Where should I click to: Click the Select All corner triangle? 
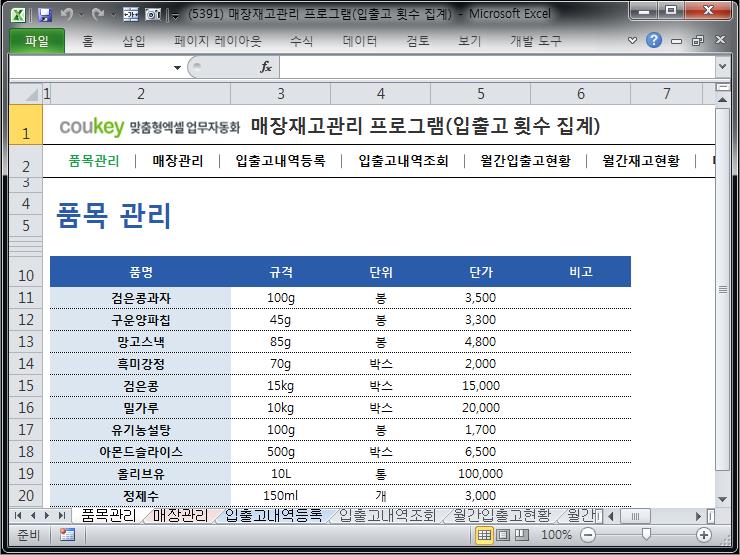click(x=26, y=94)
